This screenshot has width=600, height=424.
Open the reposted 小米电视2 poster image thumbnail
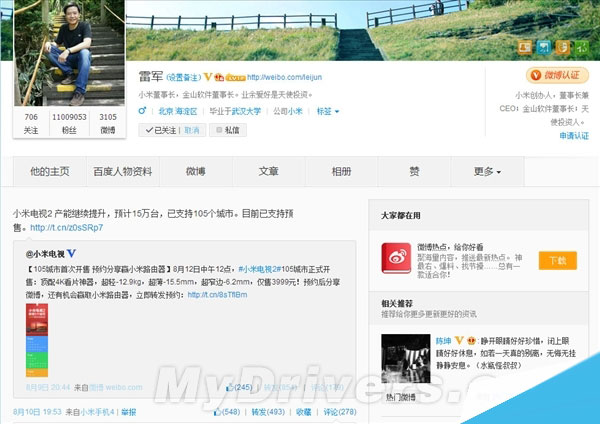point(37,340)
